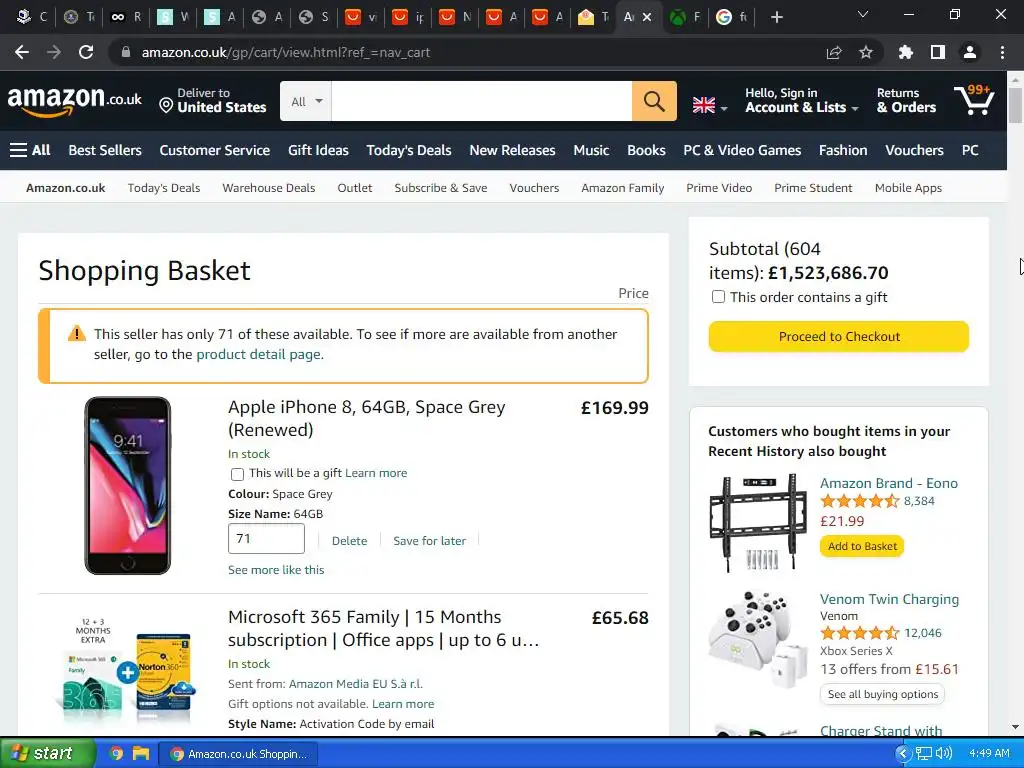The width and height of the screenshot is (1024, 768).
Task: Open the tab search chevron
Action: click(863, 15)
